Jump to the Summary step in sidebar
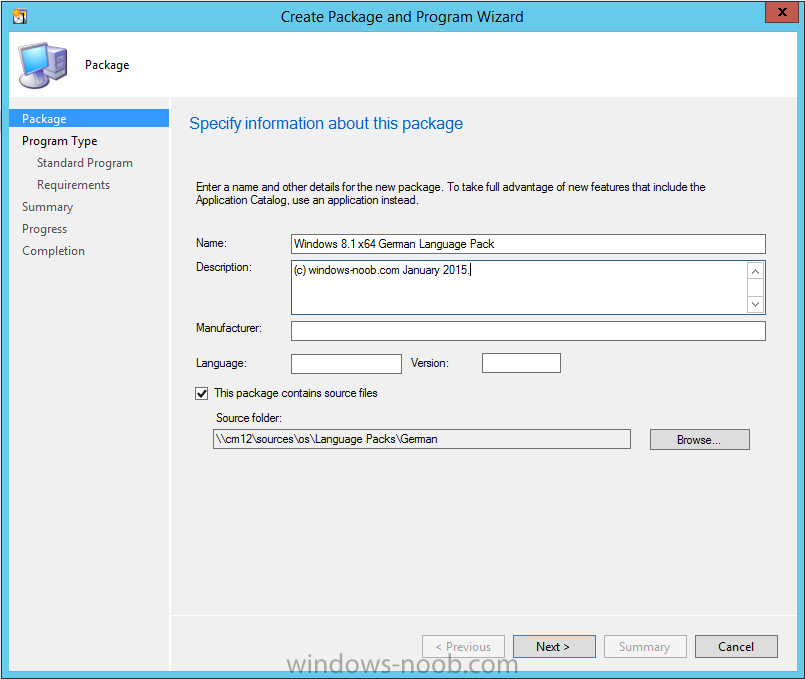 pyautogui.click(x=47, y=207)
